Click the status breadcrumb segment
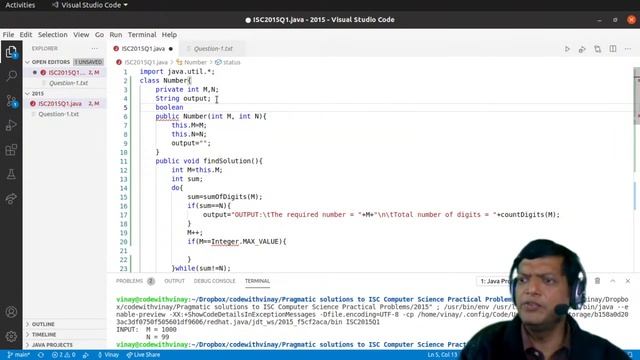 coord(228,62)
